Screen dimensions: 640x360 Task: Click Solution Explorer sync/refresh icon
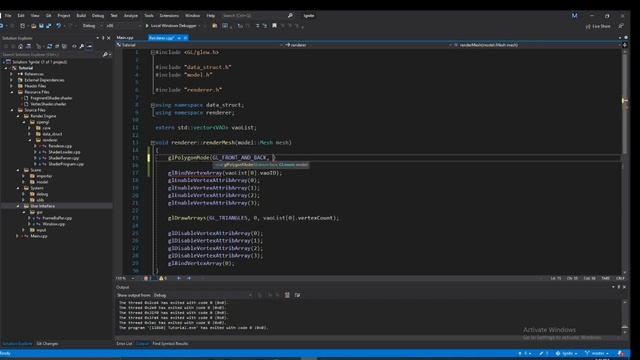coord(49,46)
